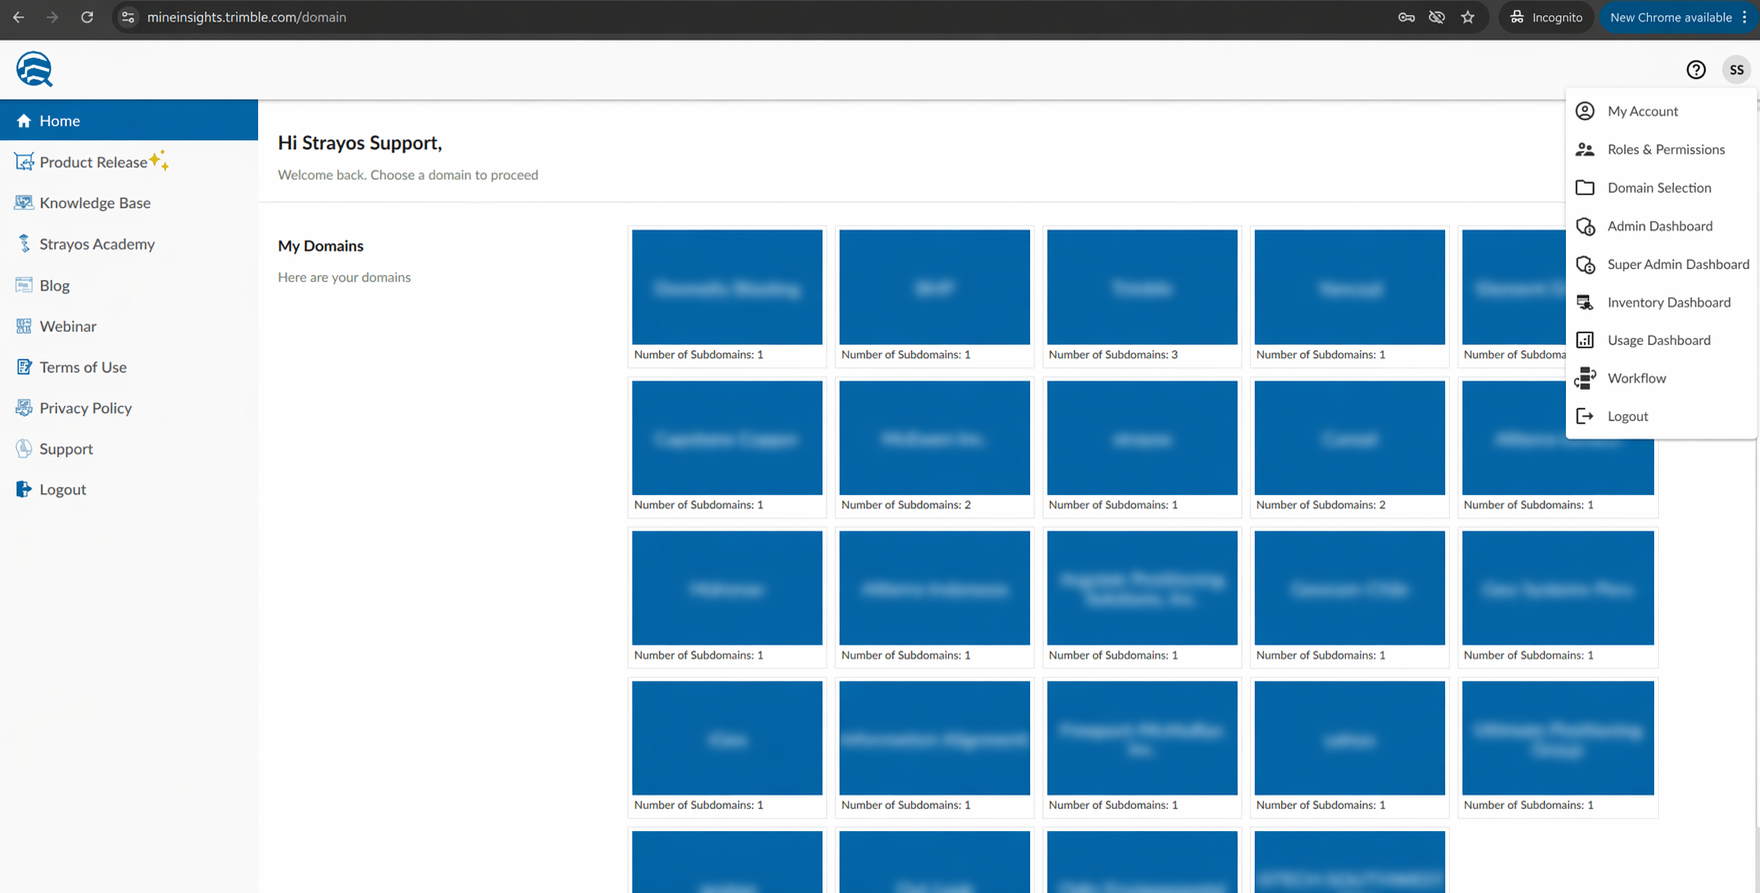Click the New Chrome available button
This screenshot has height=893, width=1760.
[1670, 17]
